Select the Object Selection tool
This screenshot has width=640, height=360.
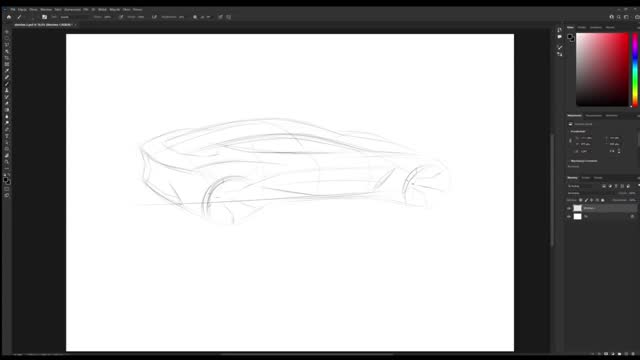7,51
